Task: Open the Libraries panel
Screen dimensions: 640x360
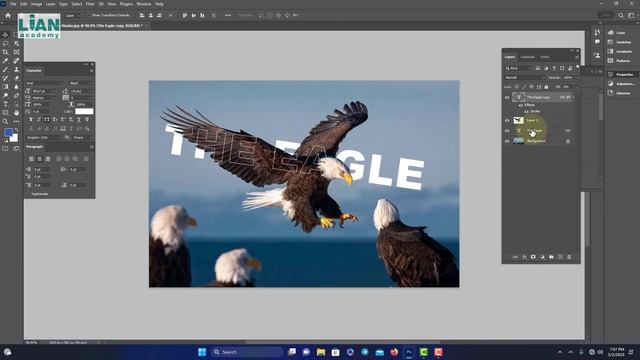Action: 620,93
